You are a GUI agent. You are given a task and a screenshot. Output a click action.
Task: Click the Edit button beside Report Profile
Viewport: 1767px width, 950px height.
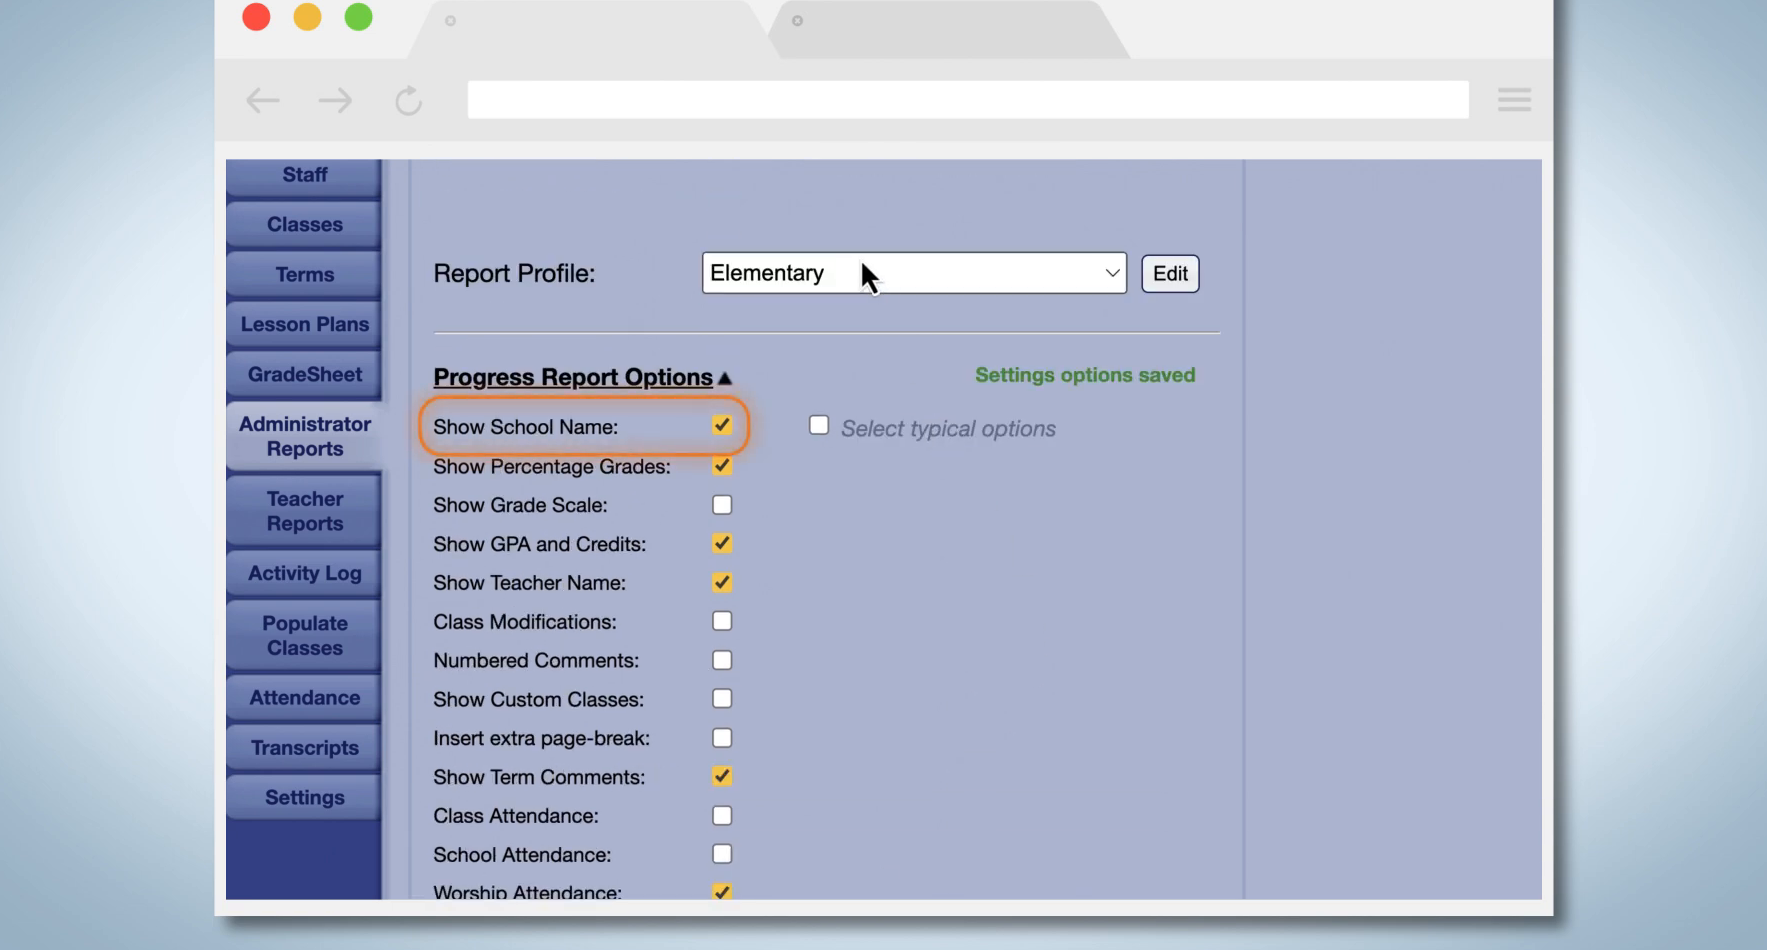(1170, 274)
